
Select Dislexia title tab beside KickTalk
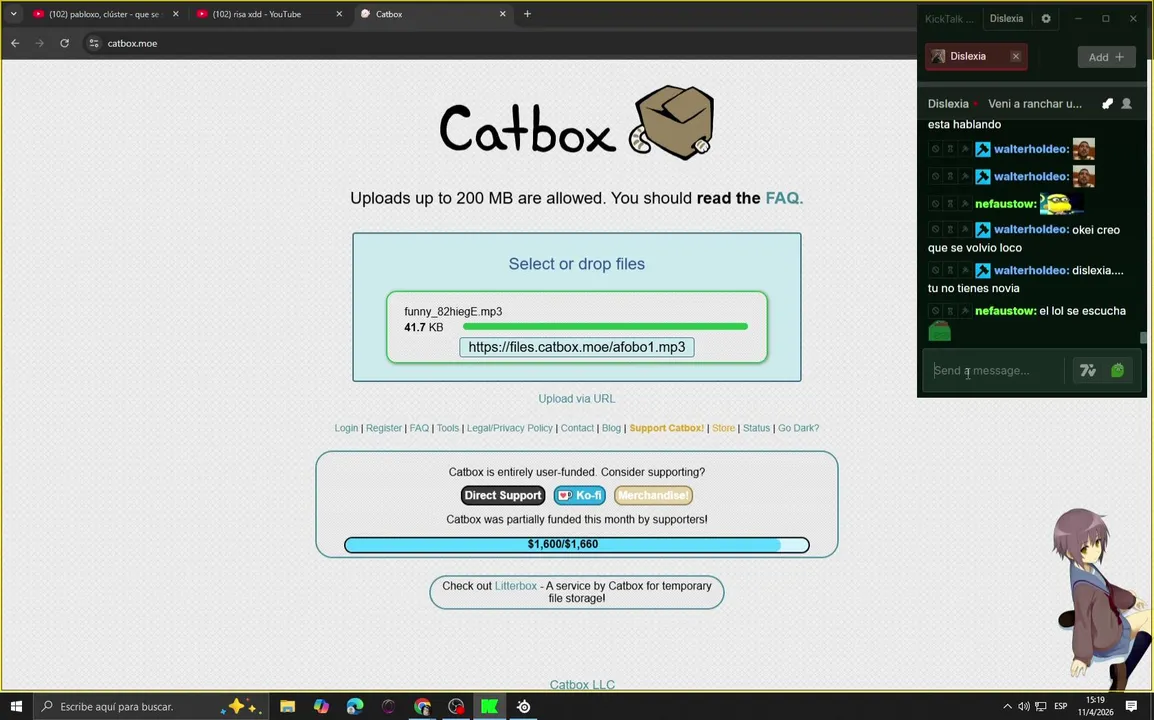[x=1006, y=18]
